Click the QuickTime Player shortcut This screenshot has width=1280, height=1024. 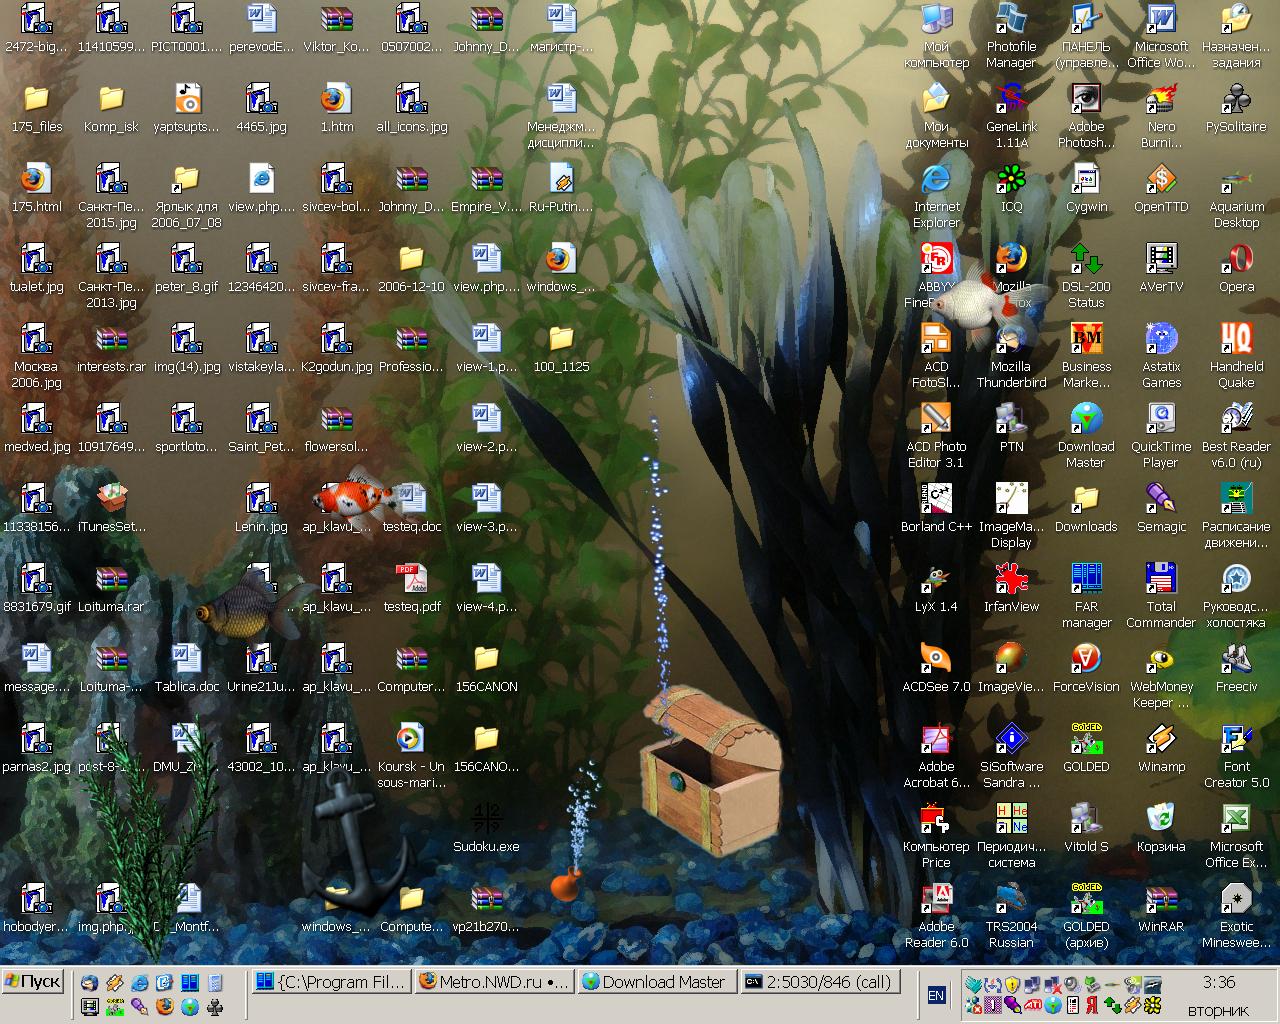tap(1160, 420)
